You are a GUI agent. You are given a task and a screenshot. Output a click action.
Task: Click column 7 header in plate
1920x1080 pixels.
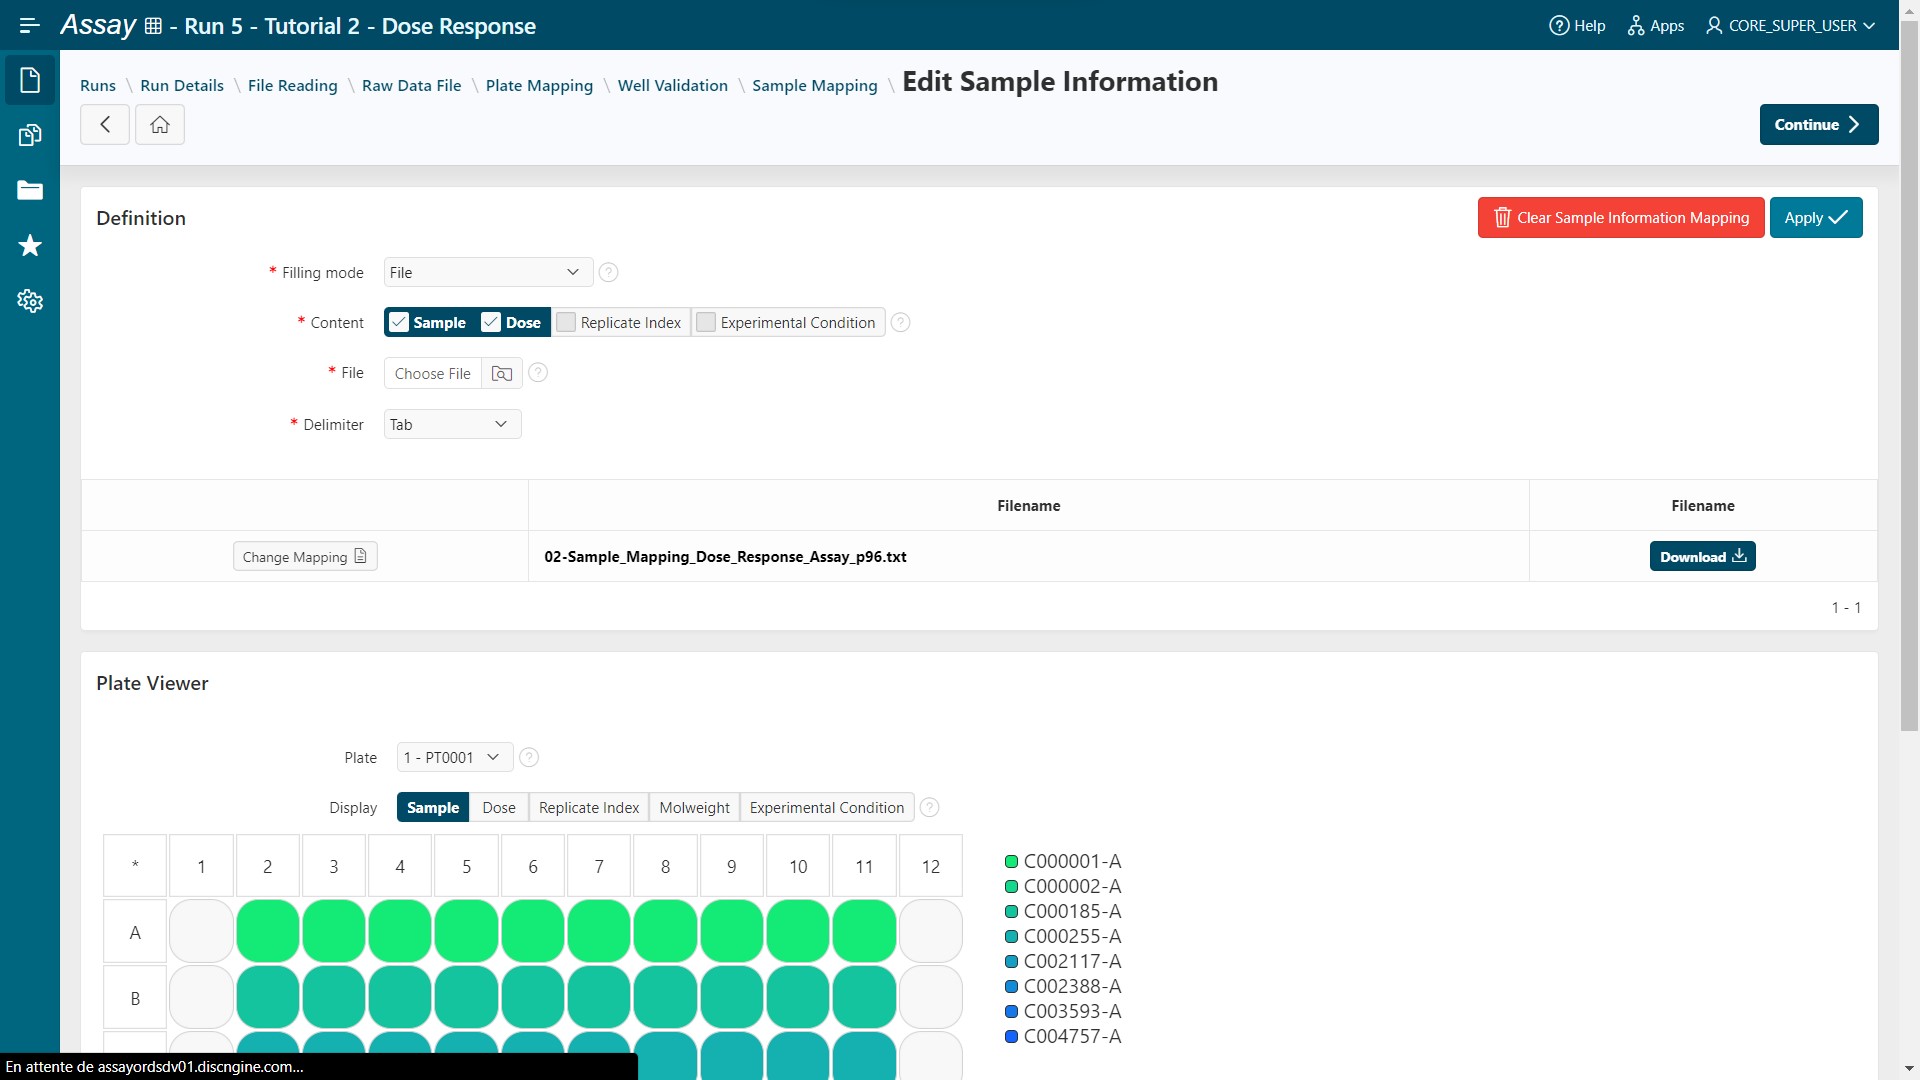click(599, 866)
